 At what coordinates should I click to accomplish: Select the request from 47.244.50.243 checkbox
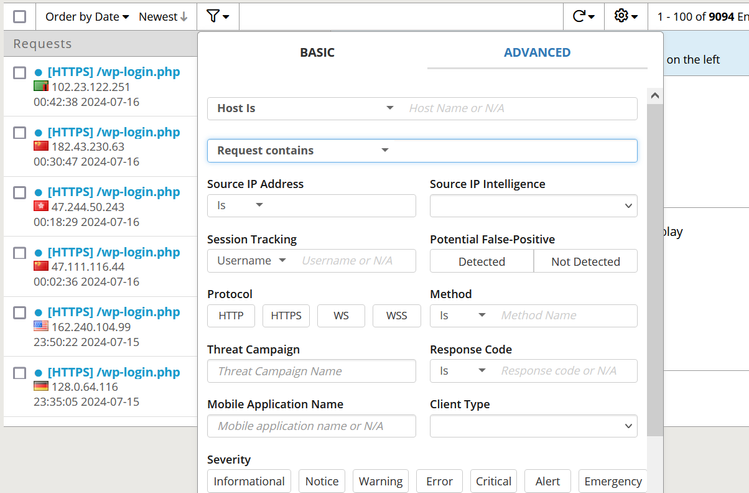point(20,193)
